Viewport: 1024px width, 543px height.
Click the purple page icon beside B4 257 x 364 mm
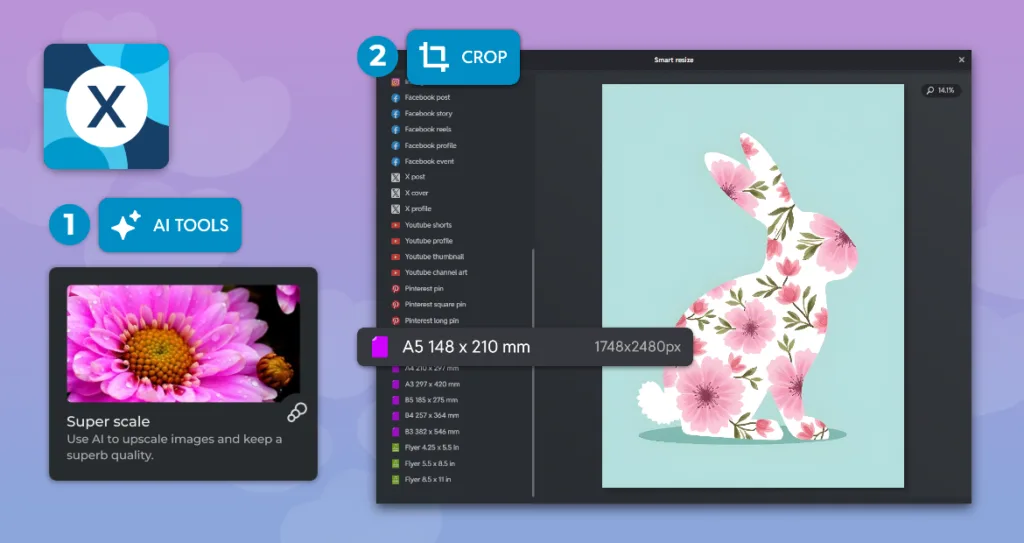pyautogui.click(x=395, y=416)
